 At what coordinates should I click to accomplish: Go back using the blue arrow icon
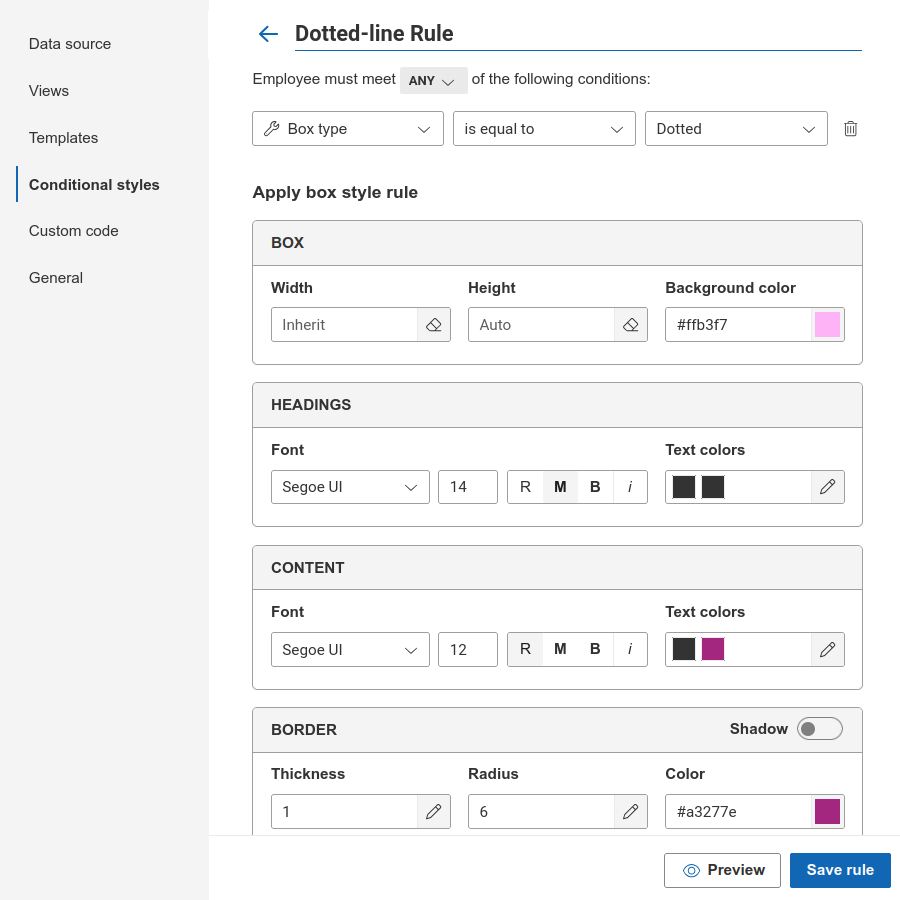[x=268, y=34]
